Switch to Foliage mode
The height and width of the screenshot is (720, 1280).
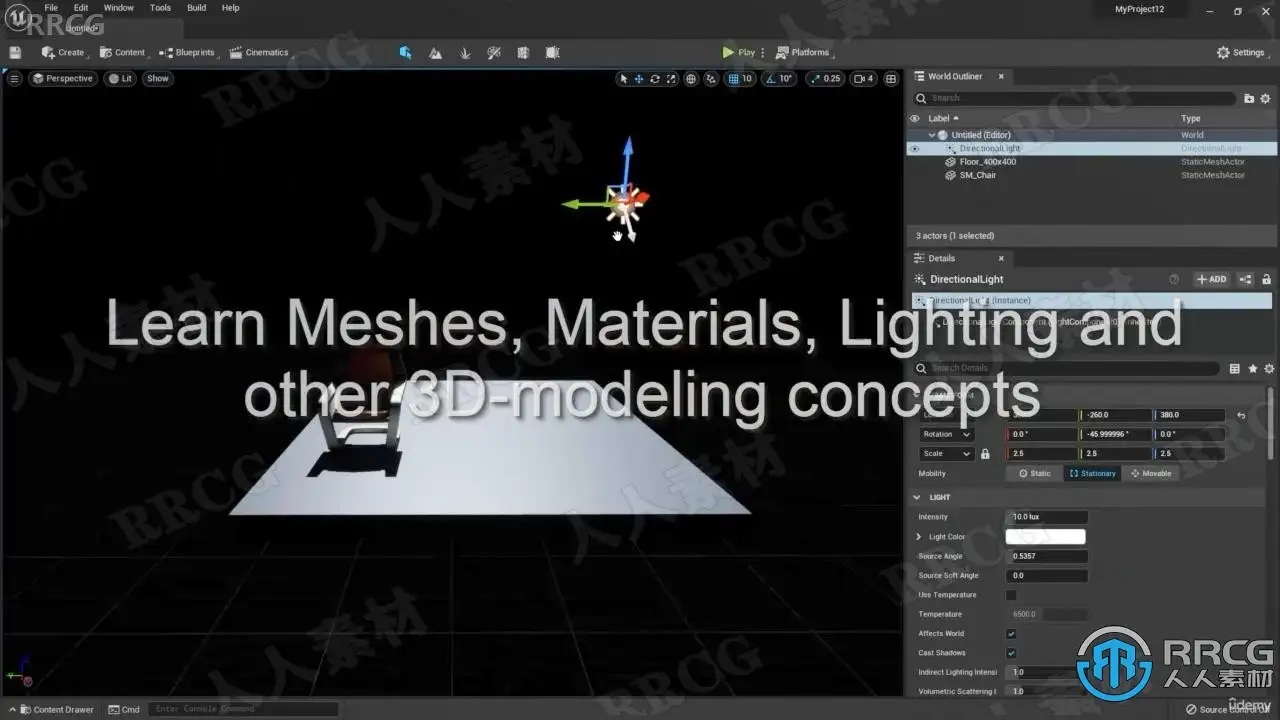(464, 52)
